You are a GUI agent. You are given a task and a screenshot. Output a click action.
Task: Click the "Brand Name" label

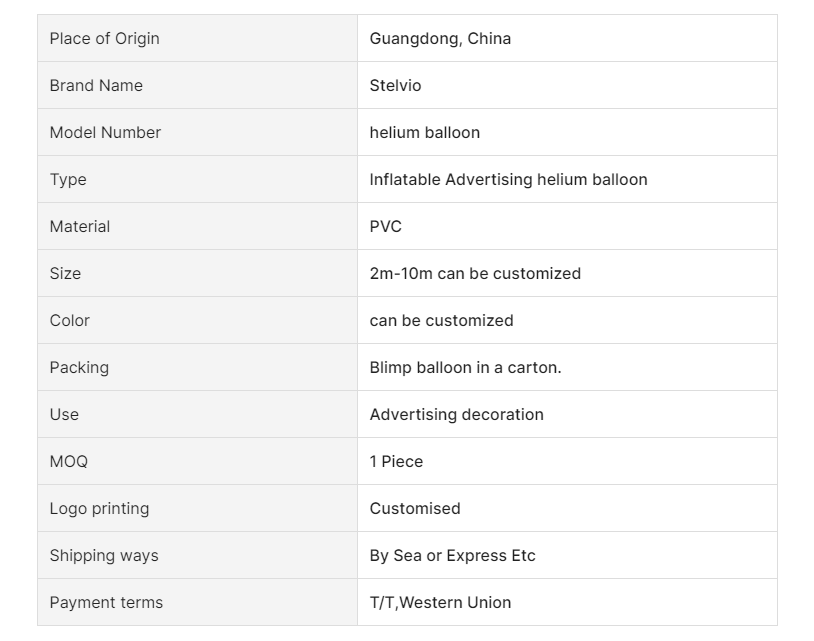pyautogui.click(x=96, y=85)
